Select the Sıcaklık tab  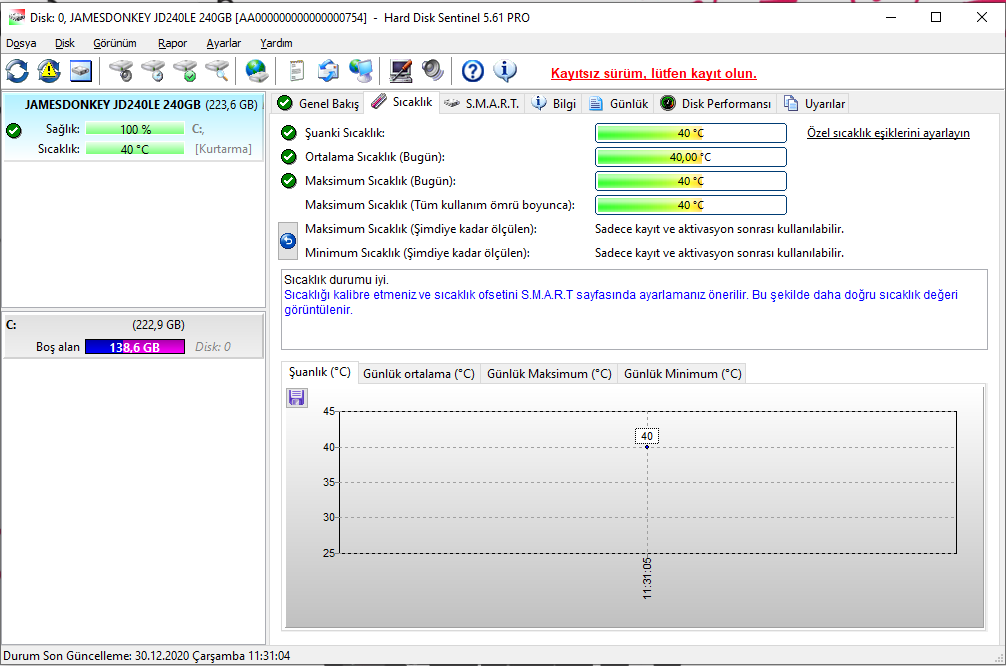point(402,102)
